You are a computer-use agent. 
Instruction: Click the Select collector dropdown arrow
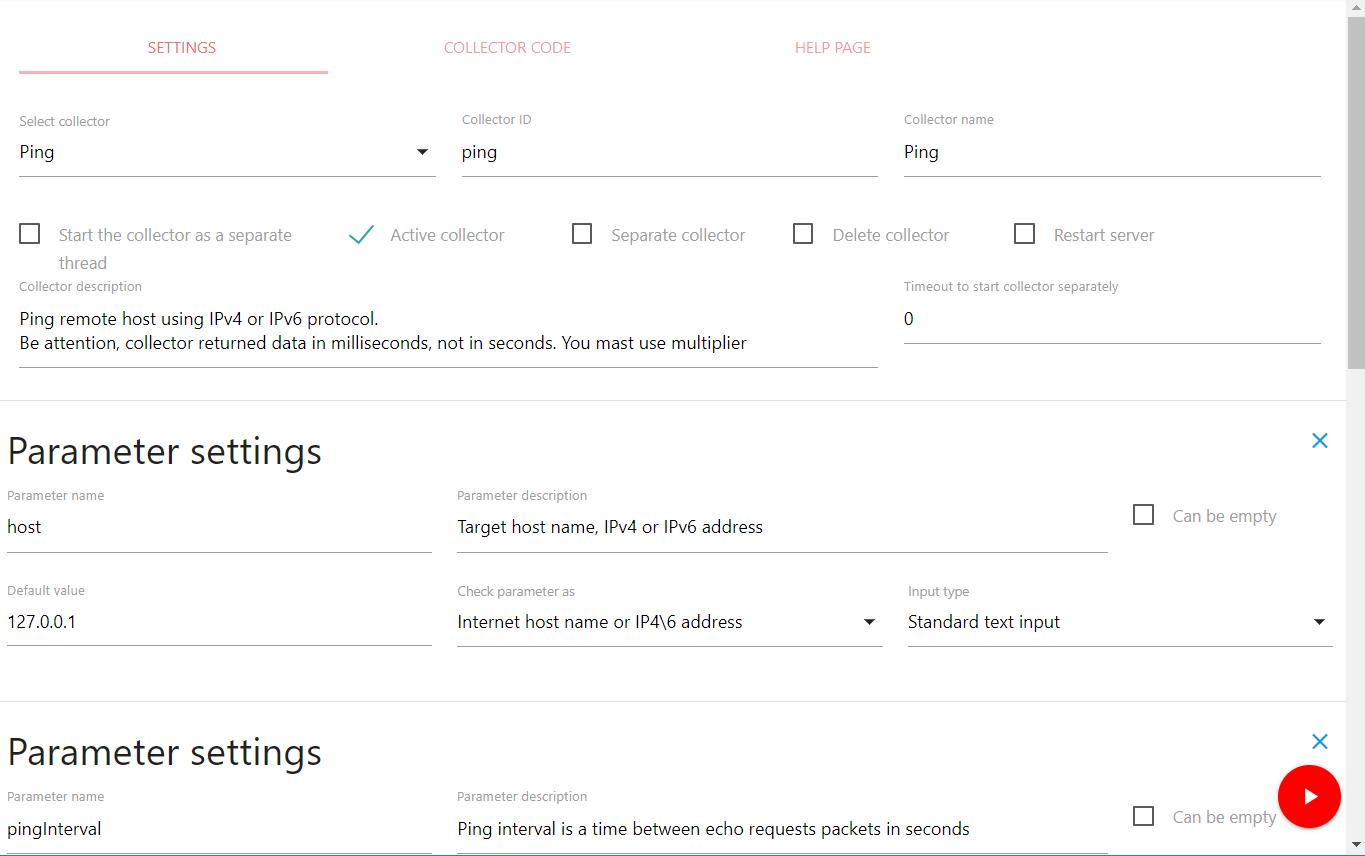click(x=422, y=152)
